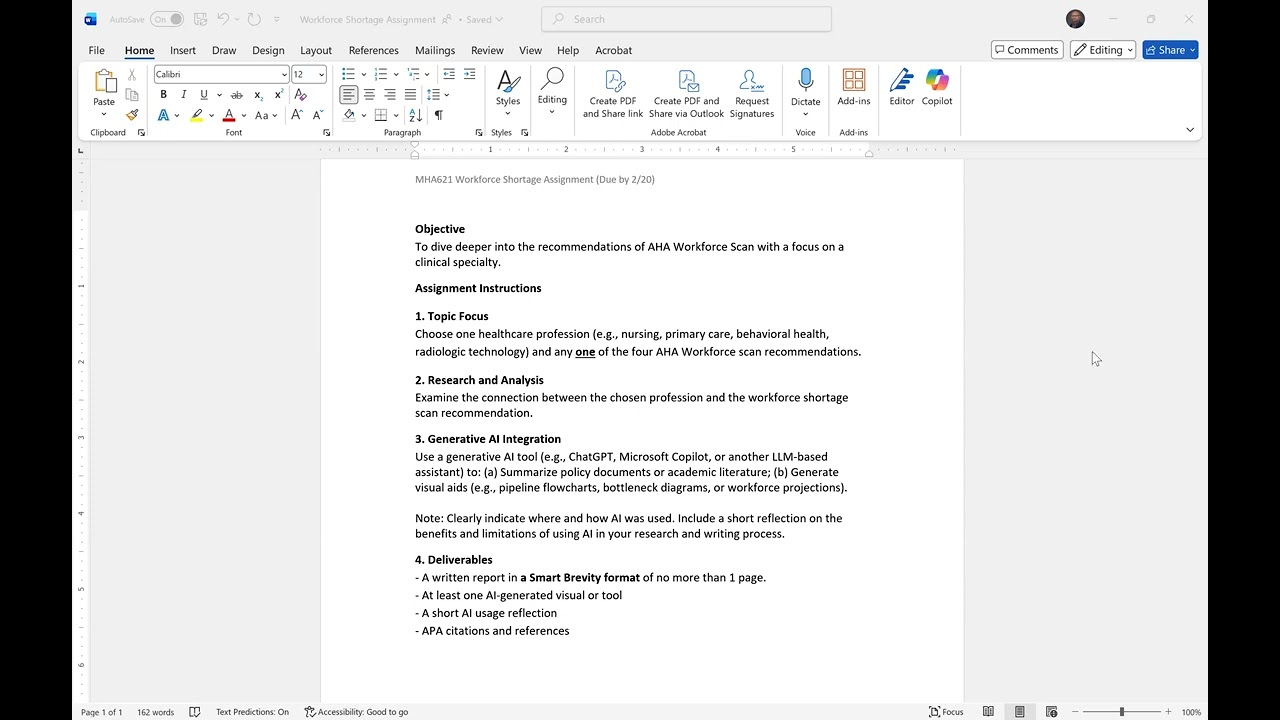Undo the last action
This screenshot has height=720, width=1280.
(x=223, y=19)
